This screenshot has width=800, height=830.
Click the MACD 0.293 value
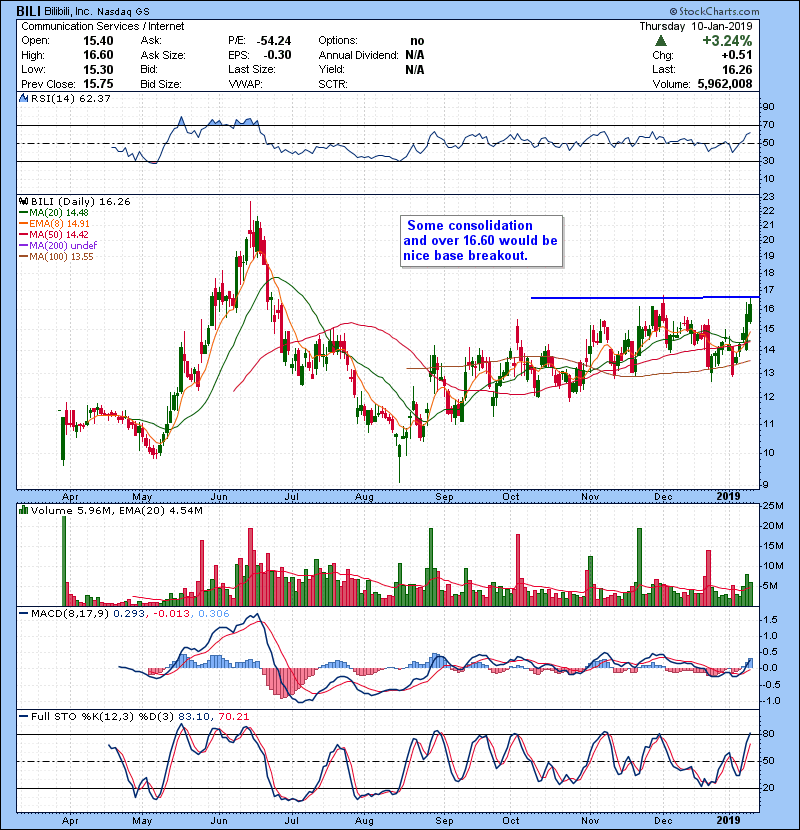[x=129, y=614]
